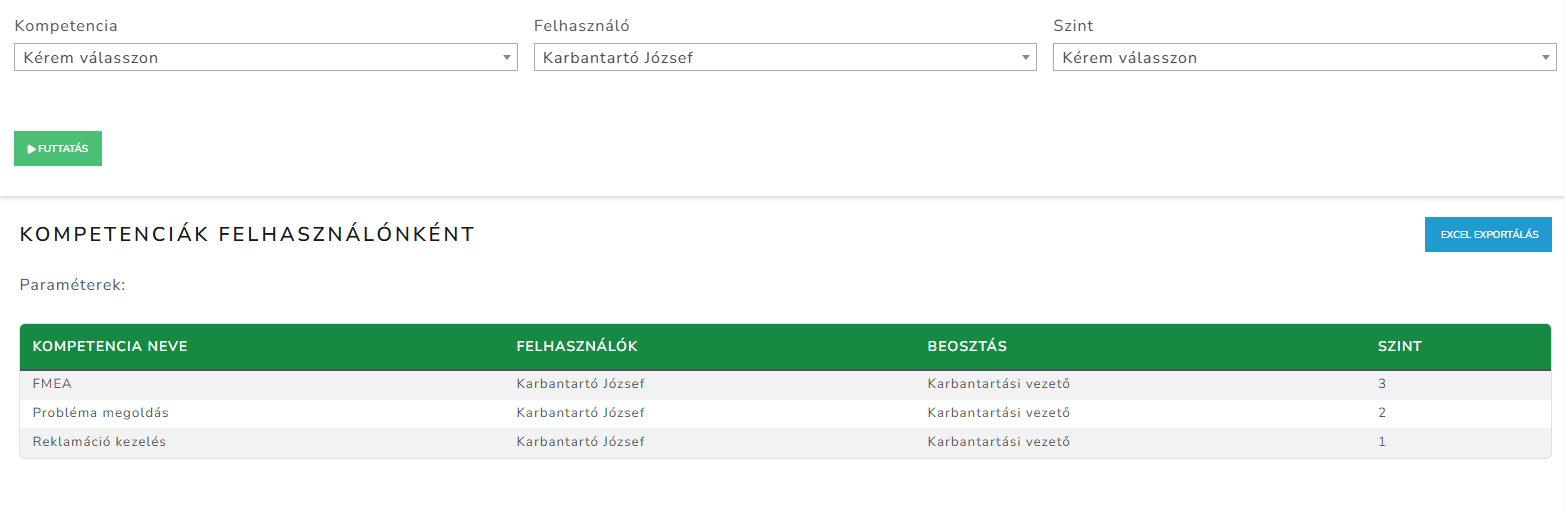
Task: Click the Kompetencia dropdown arrow
Action: 507,57
